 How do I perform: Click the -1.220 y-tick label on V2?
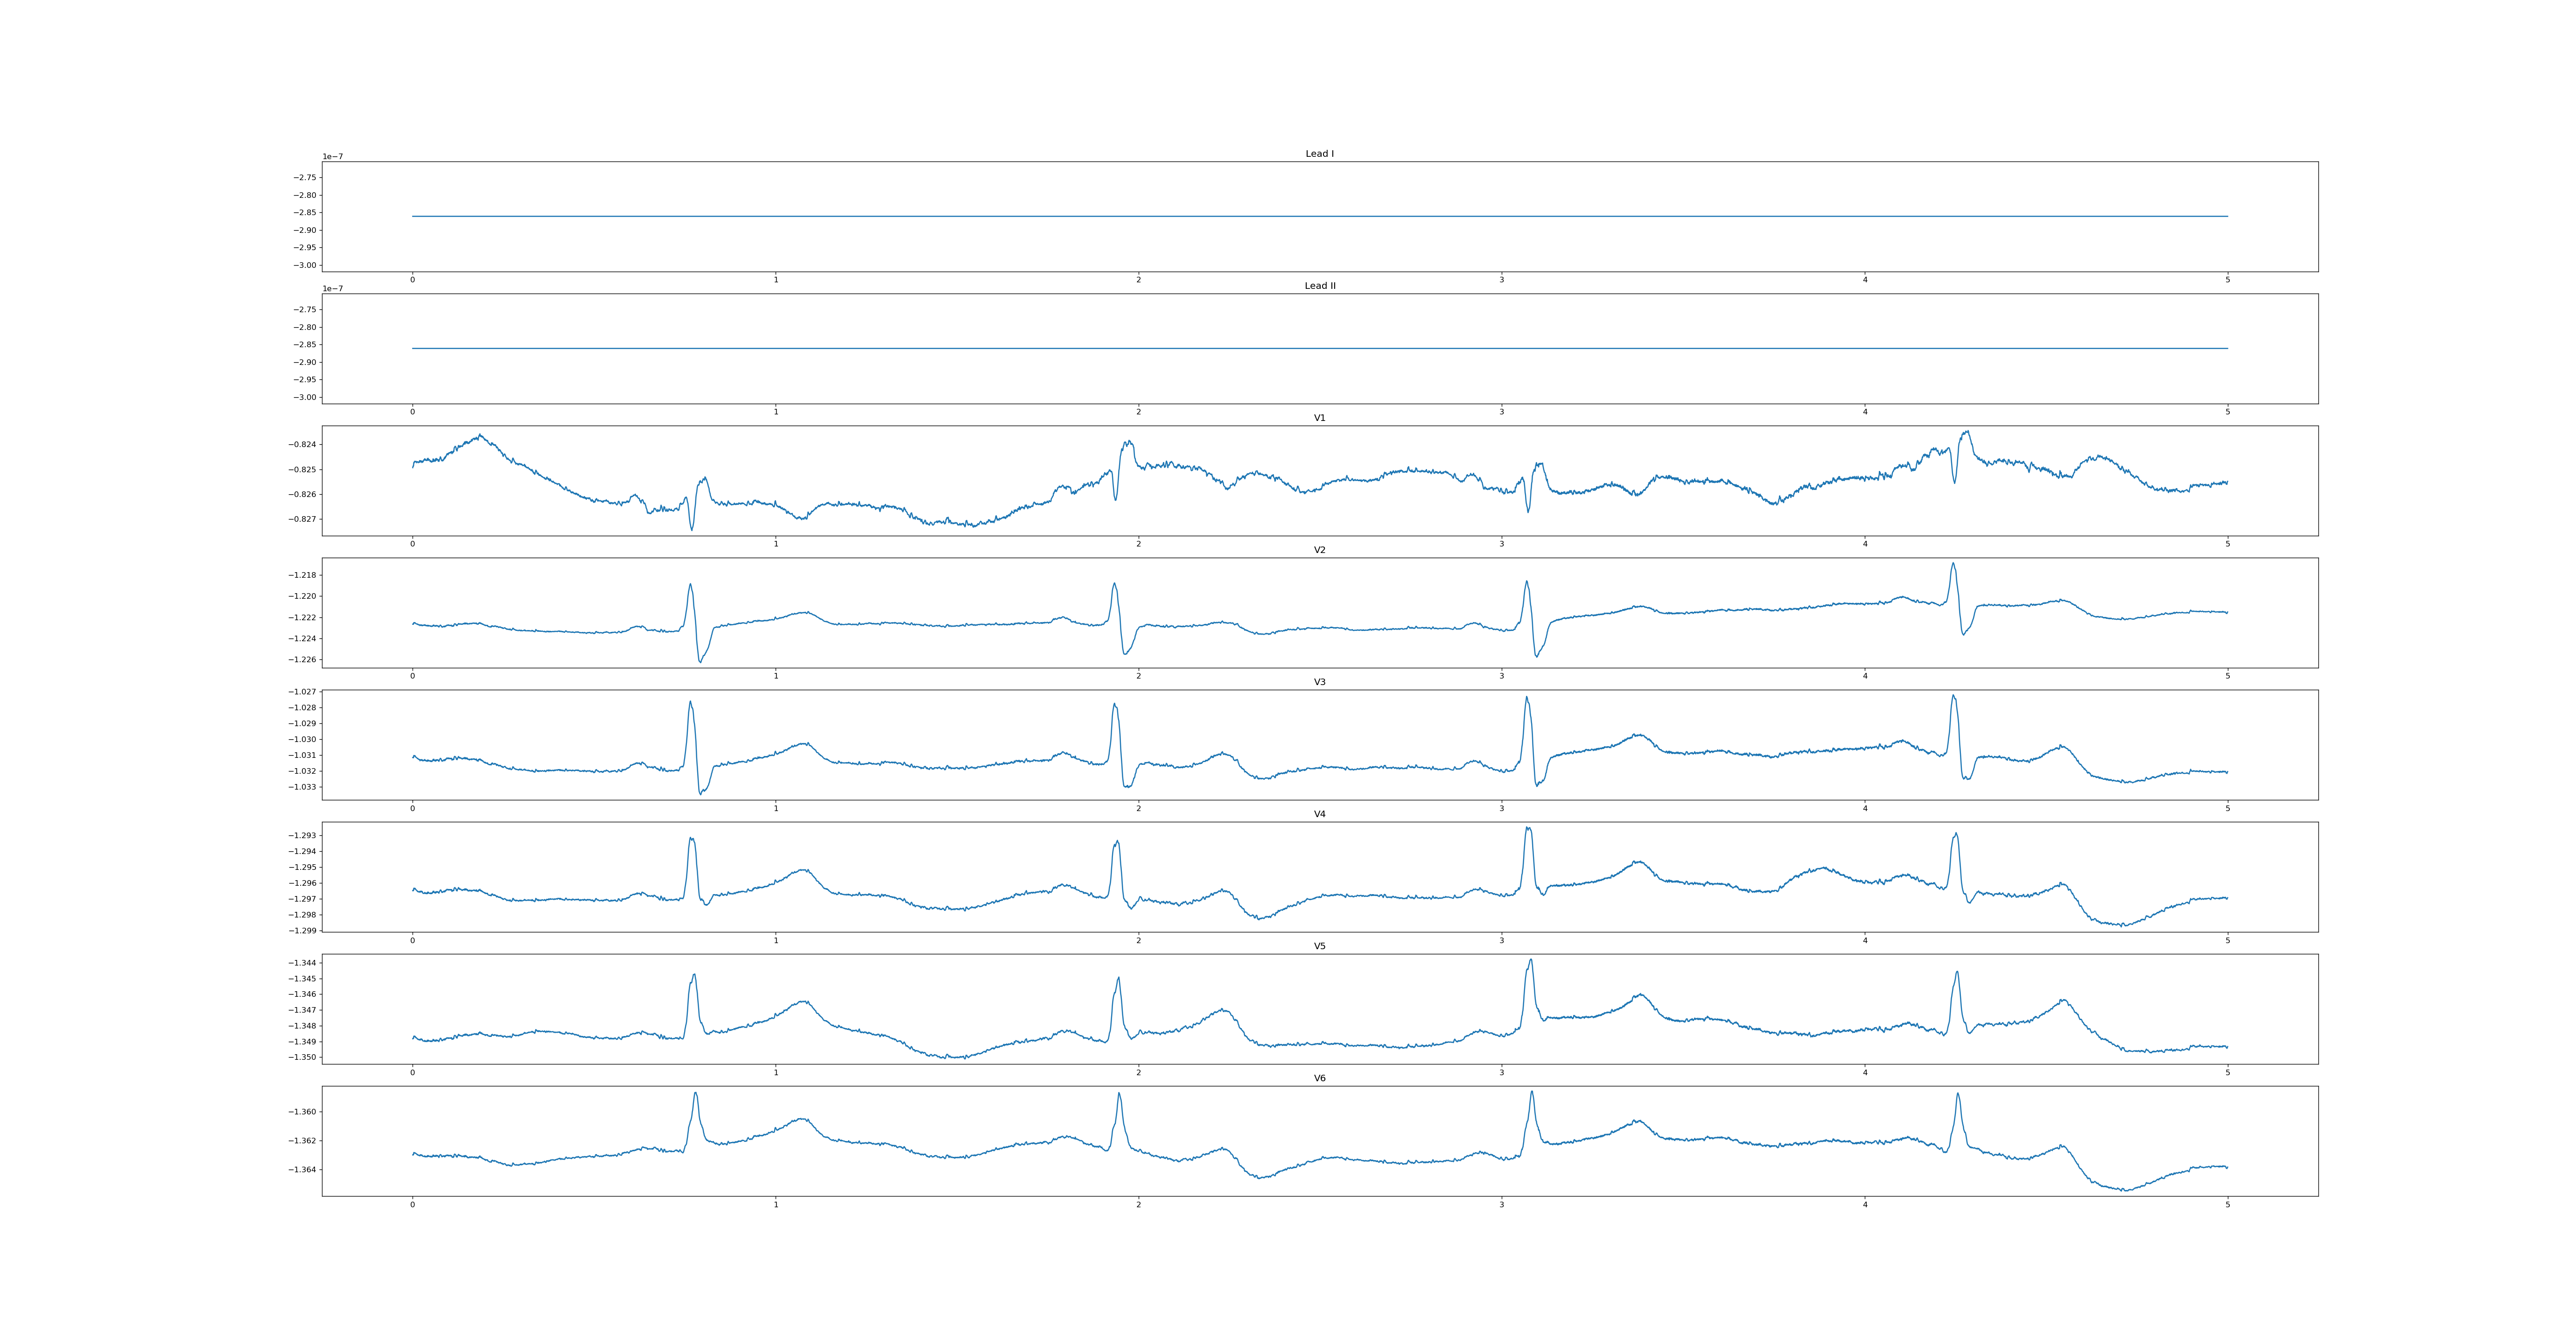pos(302,596)
